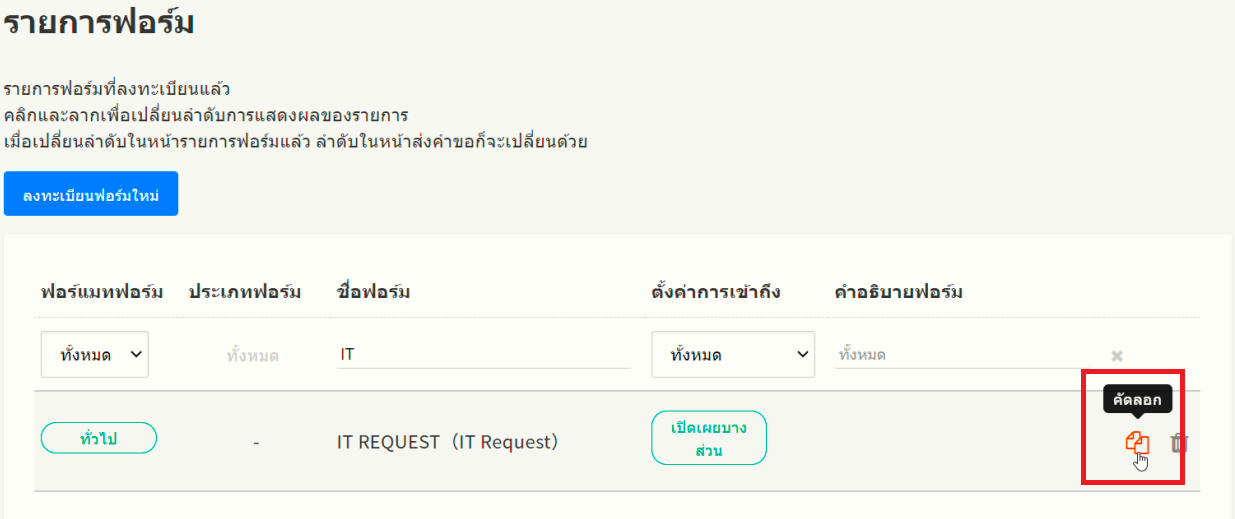Click the ทั่วไป format badge

99,438
